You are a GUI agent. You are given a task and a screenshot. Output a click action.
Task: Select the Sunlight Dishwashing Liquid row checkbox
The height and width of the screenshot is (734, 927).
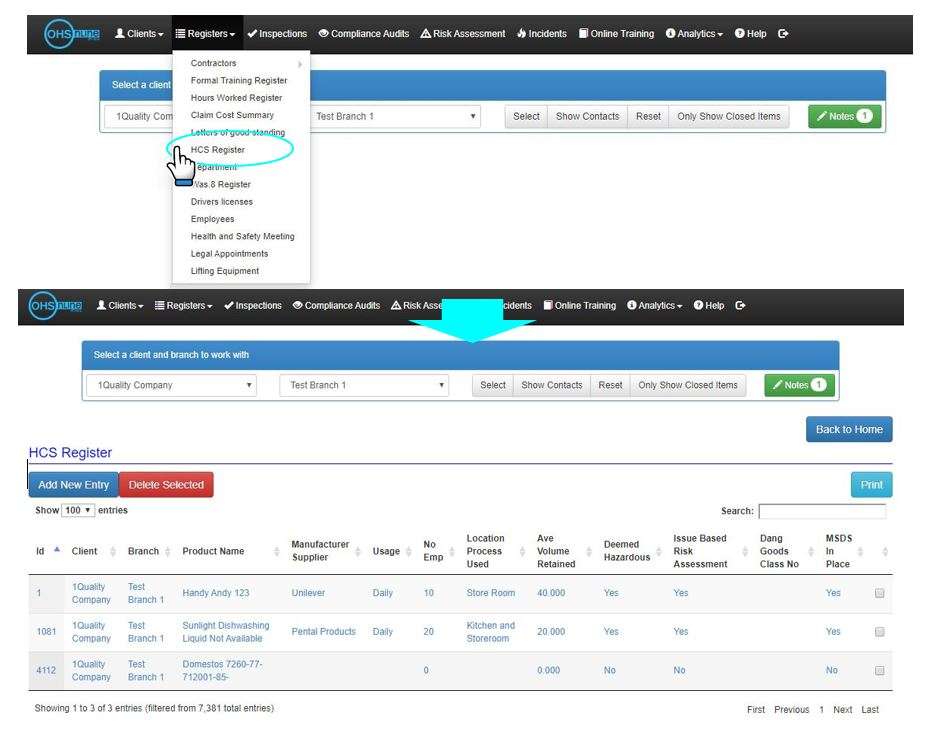coord(879,631)
